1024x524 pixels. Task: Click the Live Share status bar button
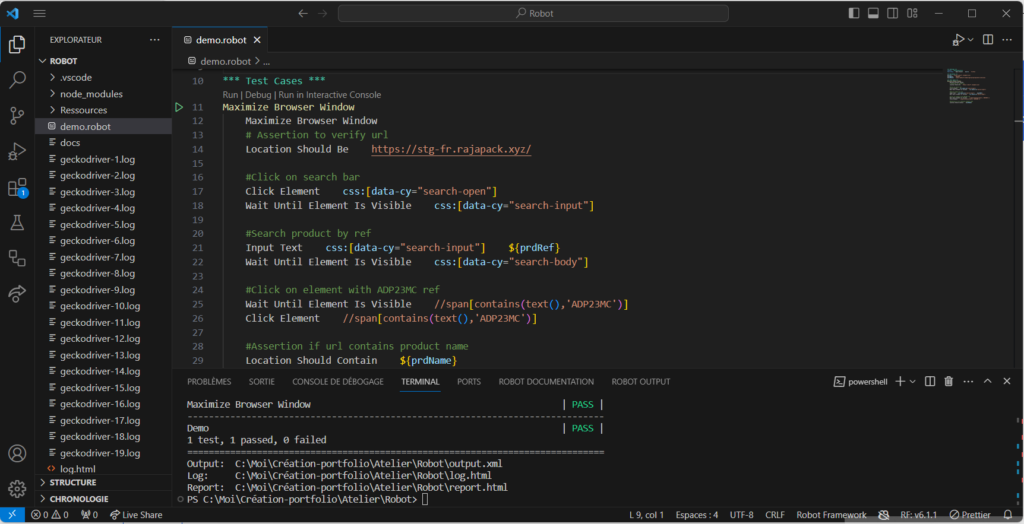tap(136, 515)
